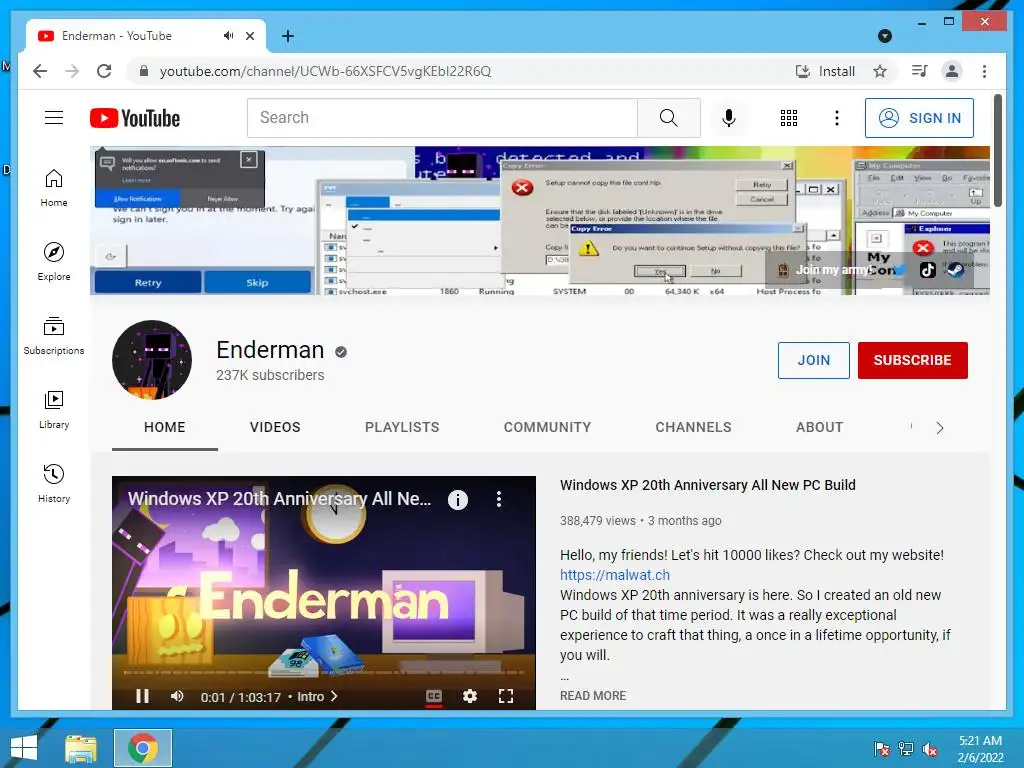Screen dimensions: 1024x768
Task: Click the Chrome taskbar button
Action: coord(143,748)
